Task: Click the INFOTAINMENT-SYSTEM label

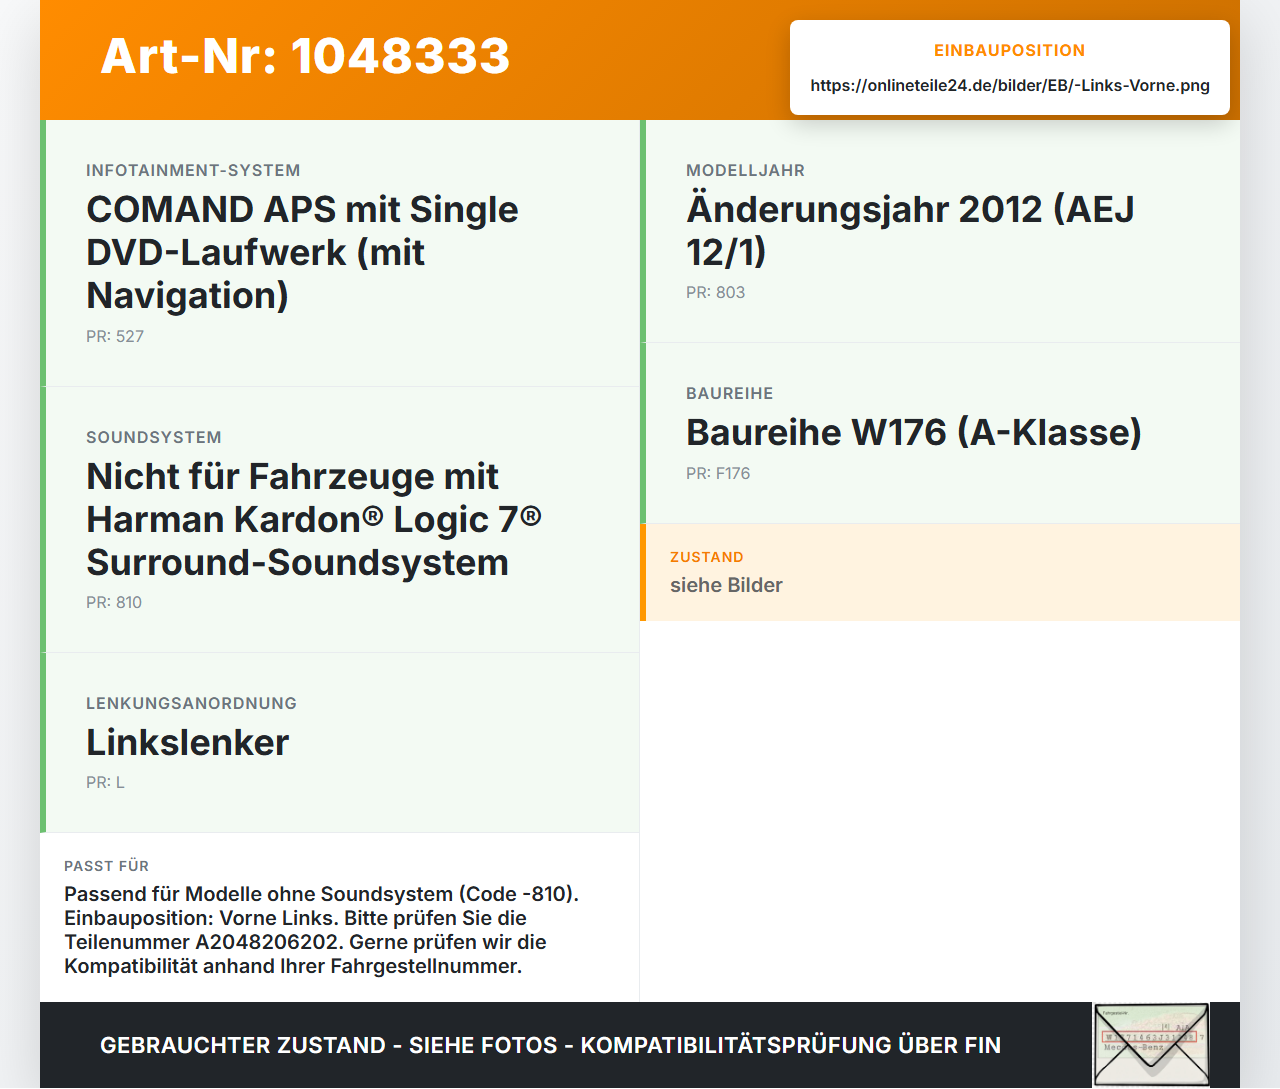Action: (193, 170)
